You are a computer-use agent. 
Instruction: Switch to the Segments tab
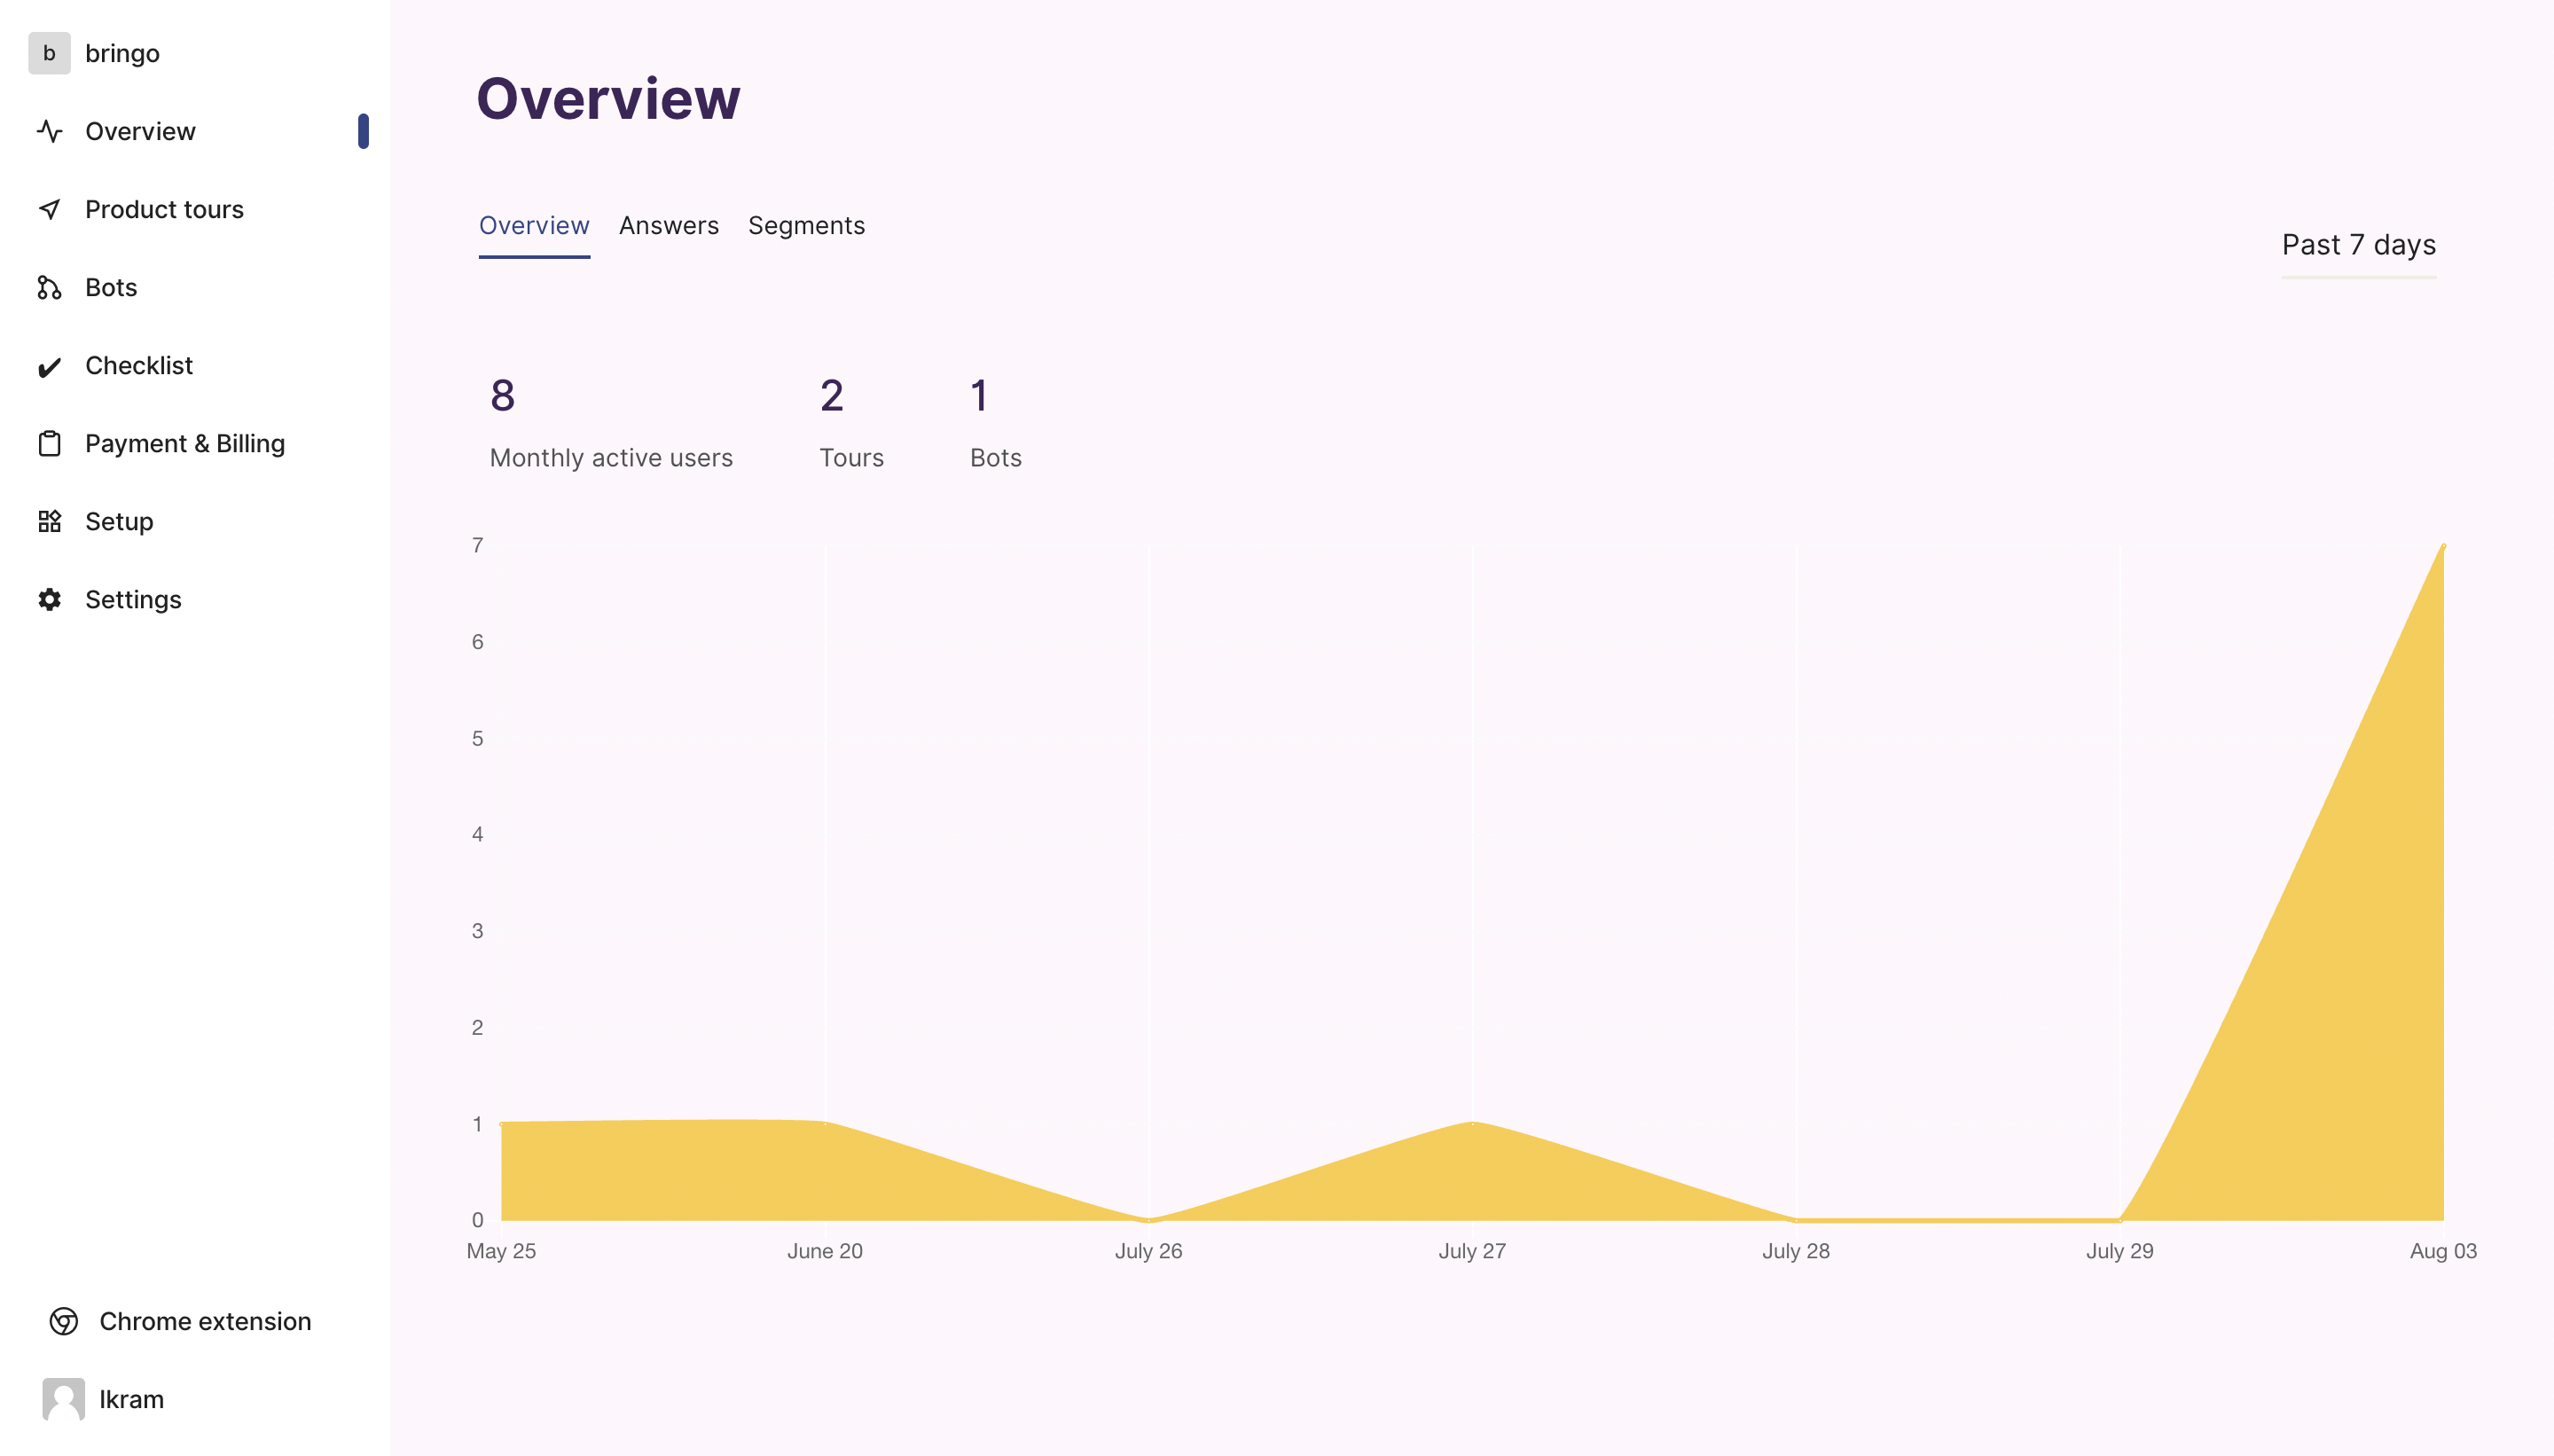coord(806,226)
